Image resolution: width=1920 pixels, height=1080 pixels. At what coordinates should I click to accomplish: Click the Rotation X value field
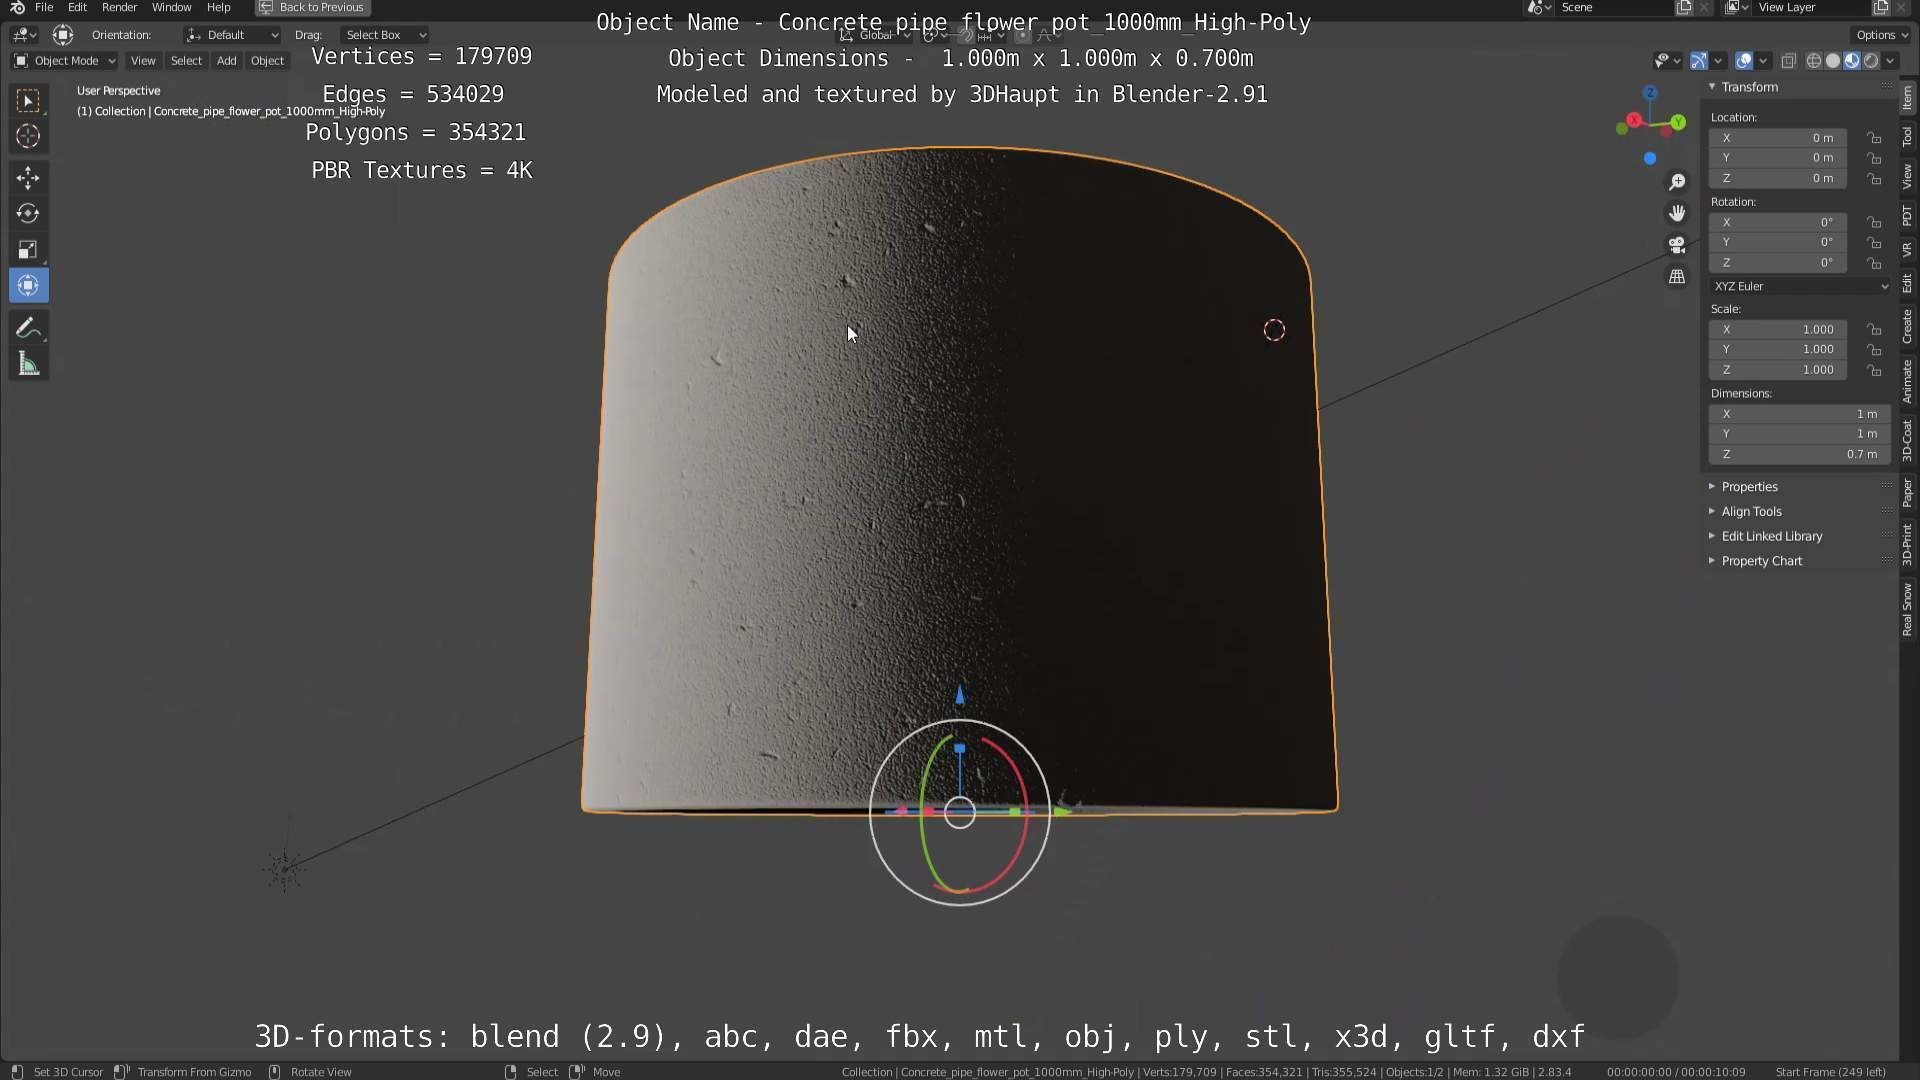coord(1777,222)
